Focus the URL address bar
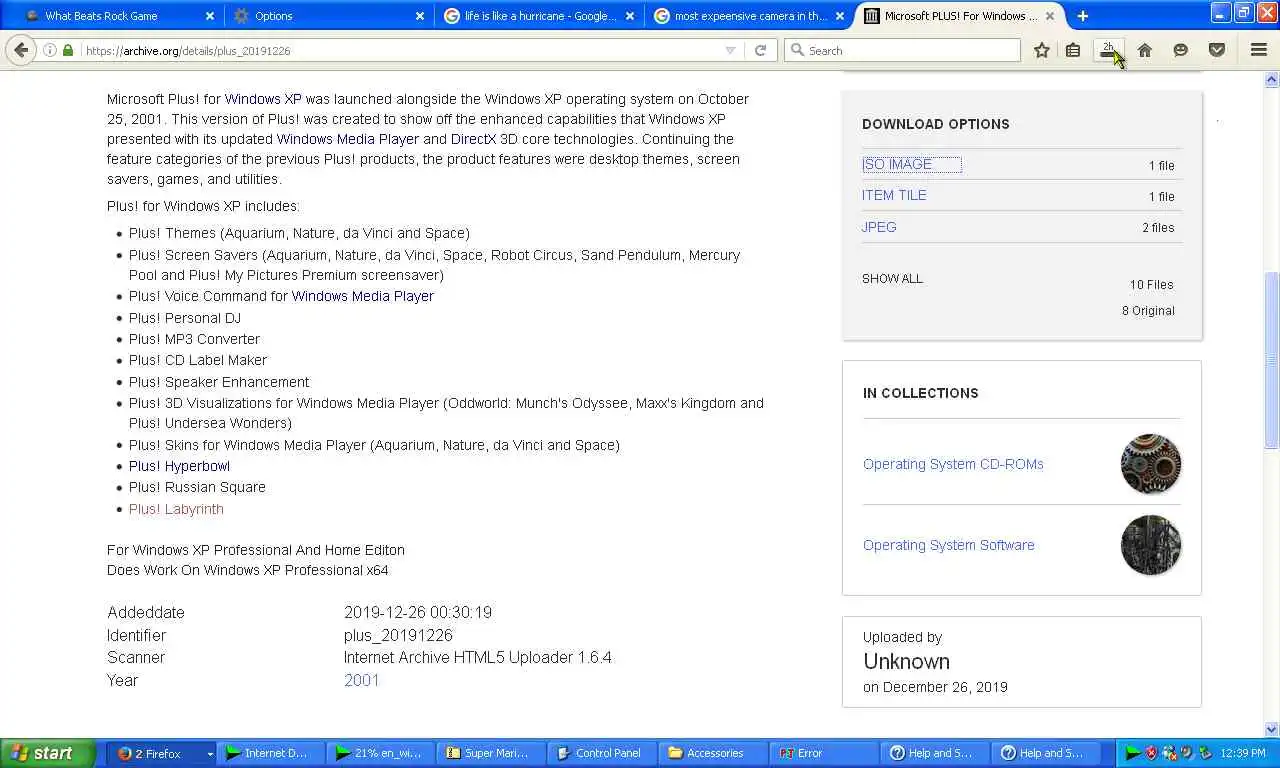The width and height of the screenshot is (1280, 768). pyautogui.click(x=400, y=50)
